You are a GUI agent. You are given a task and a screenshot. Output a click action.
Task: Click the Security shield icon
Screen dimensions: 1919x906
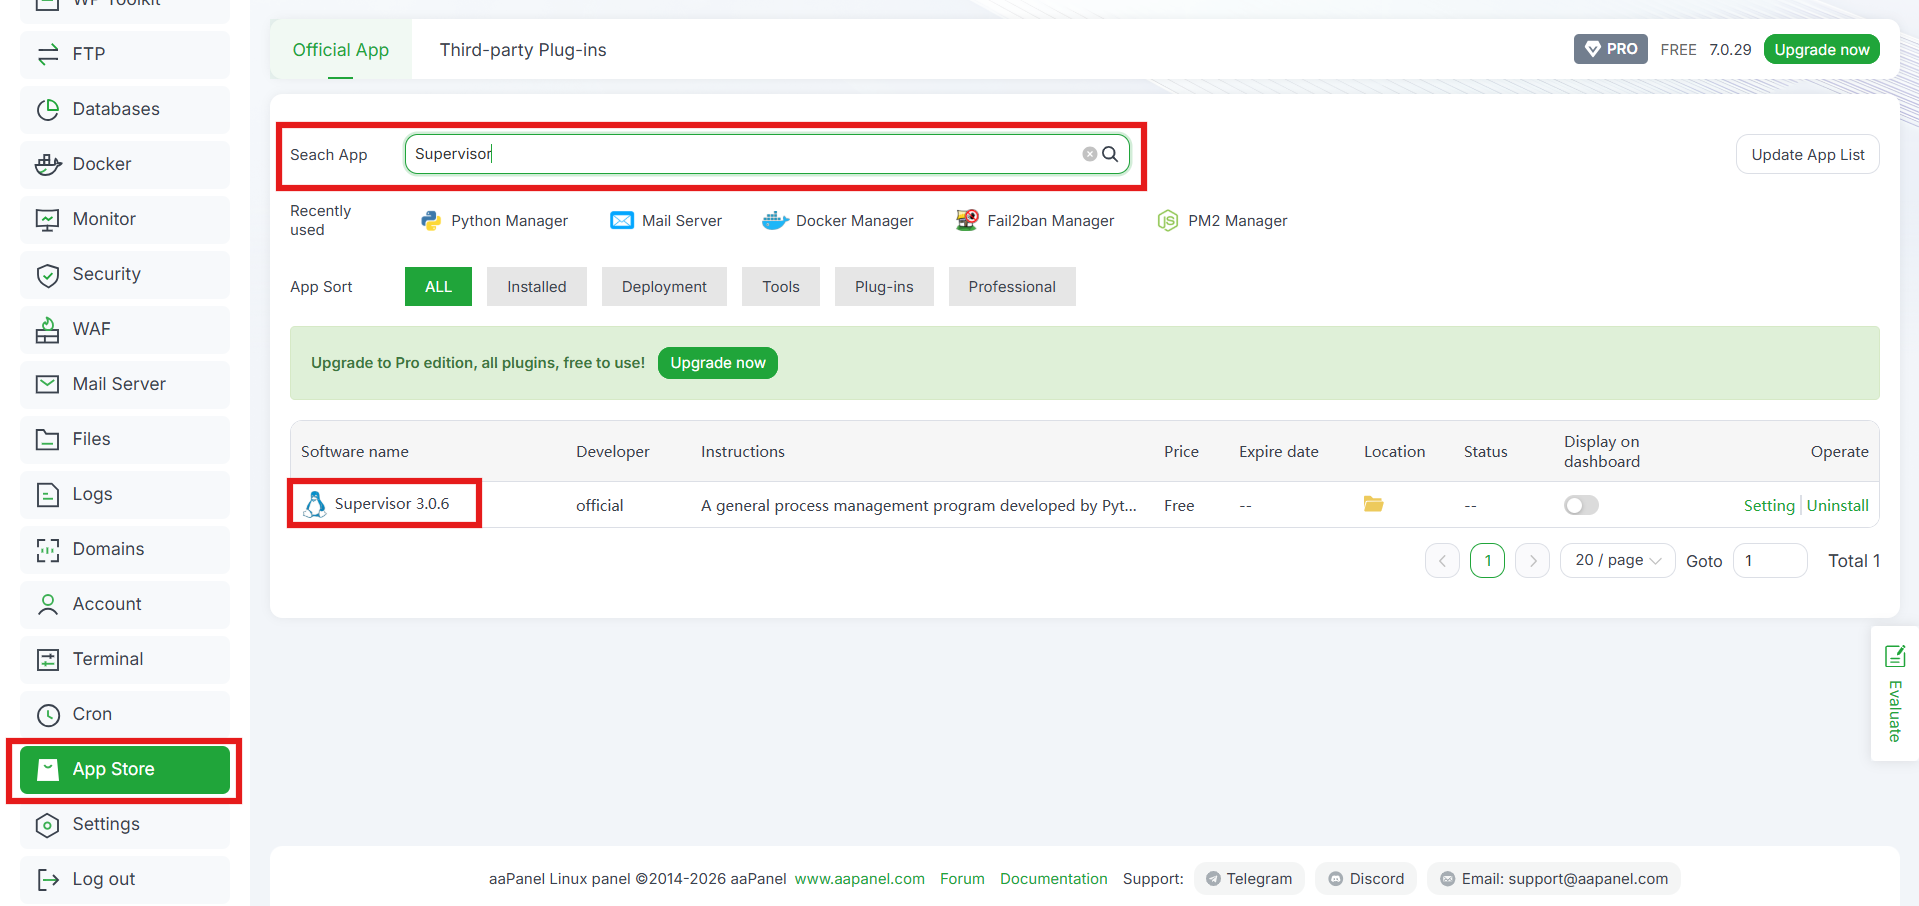(x=48, y=274)
